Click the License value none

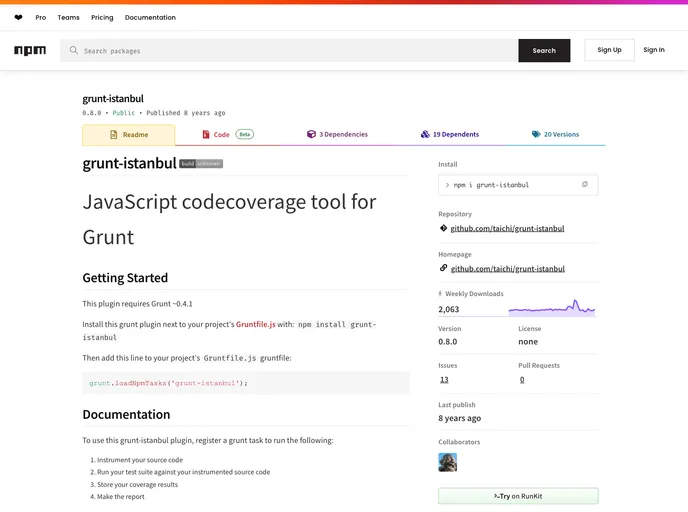528,342
